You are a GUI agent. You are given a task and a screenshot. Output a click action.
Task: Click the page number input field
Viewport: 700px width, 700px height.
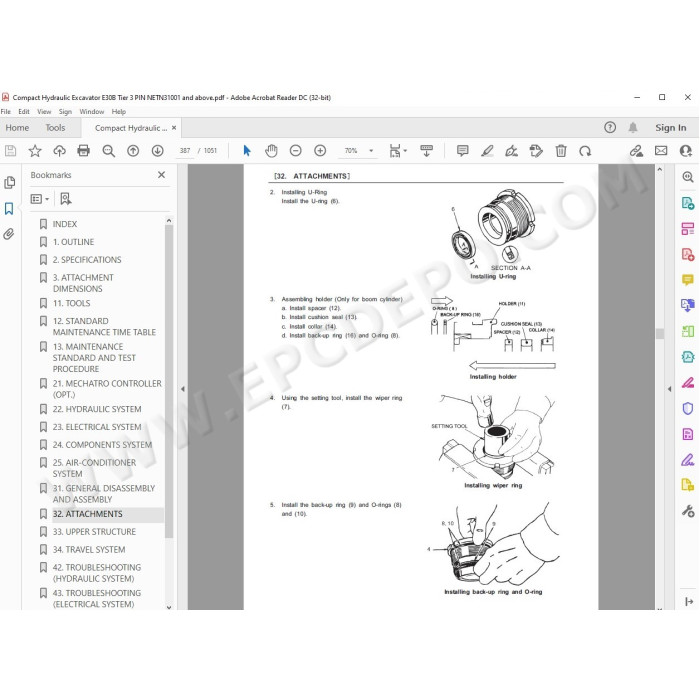point(184,151)
